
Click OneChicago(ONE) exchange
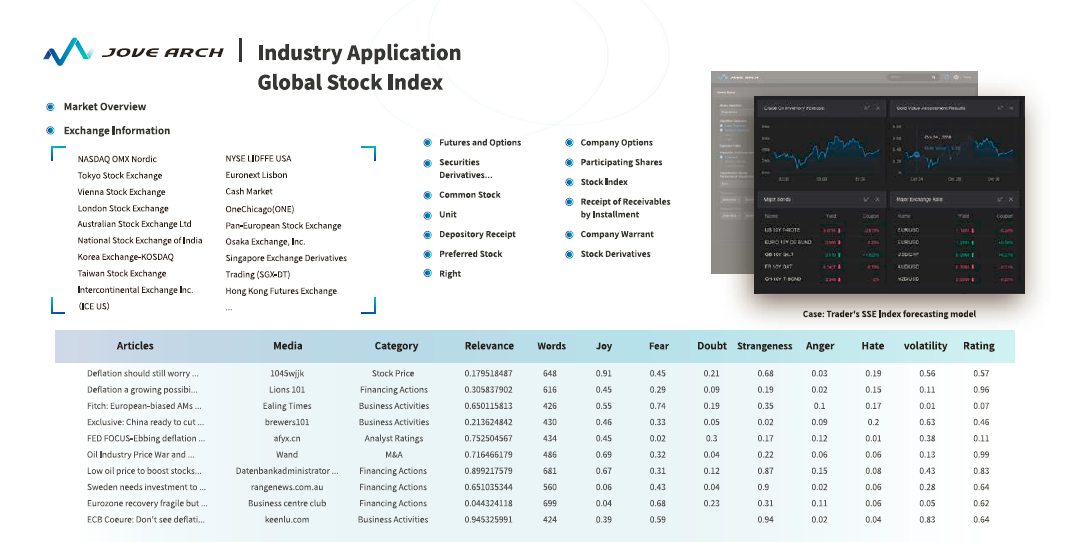(260, 209)
